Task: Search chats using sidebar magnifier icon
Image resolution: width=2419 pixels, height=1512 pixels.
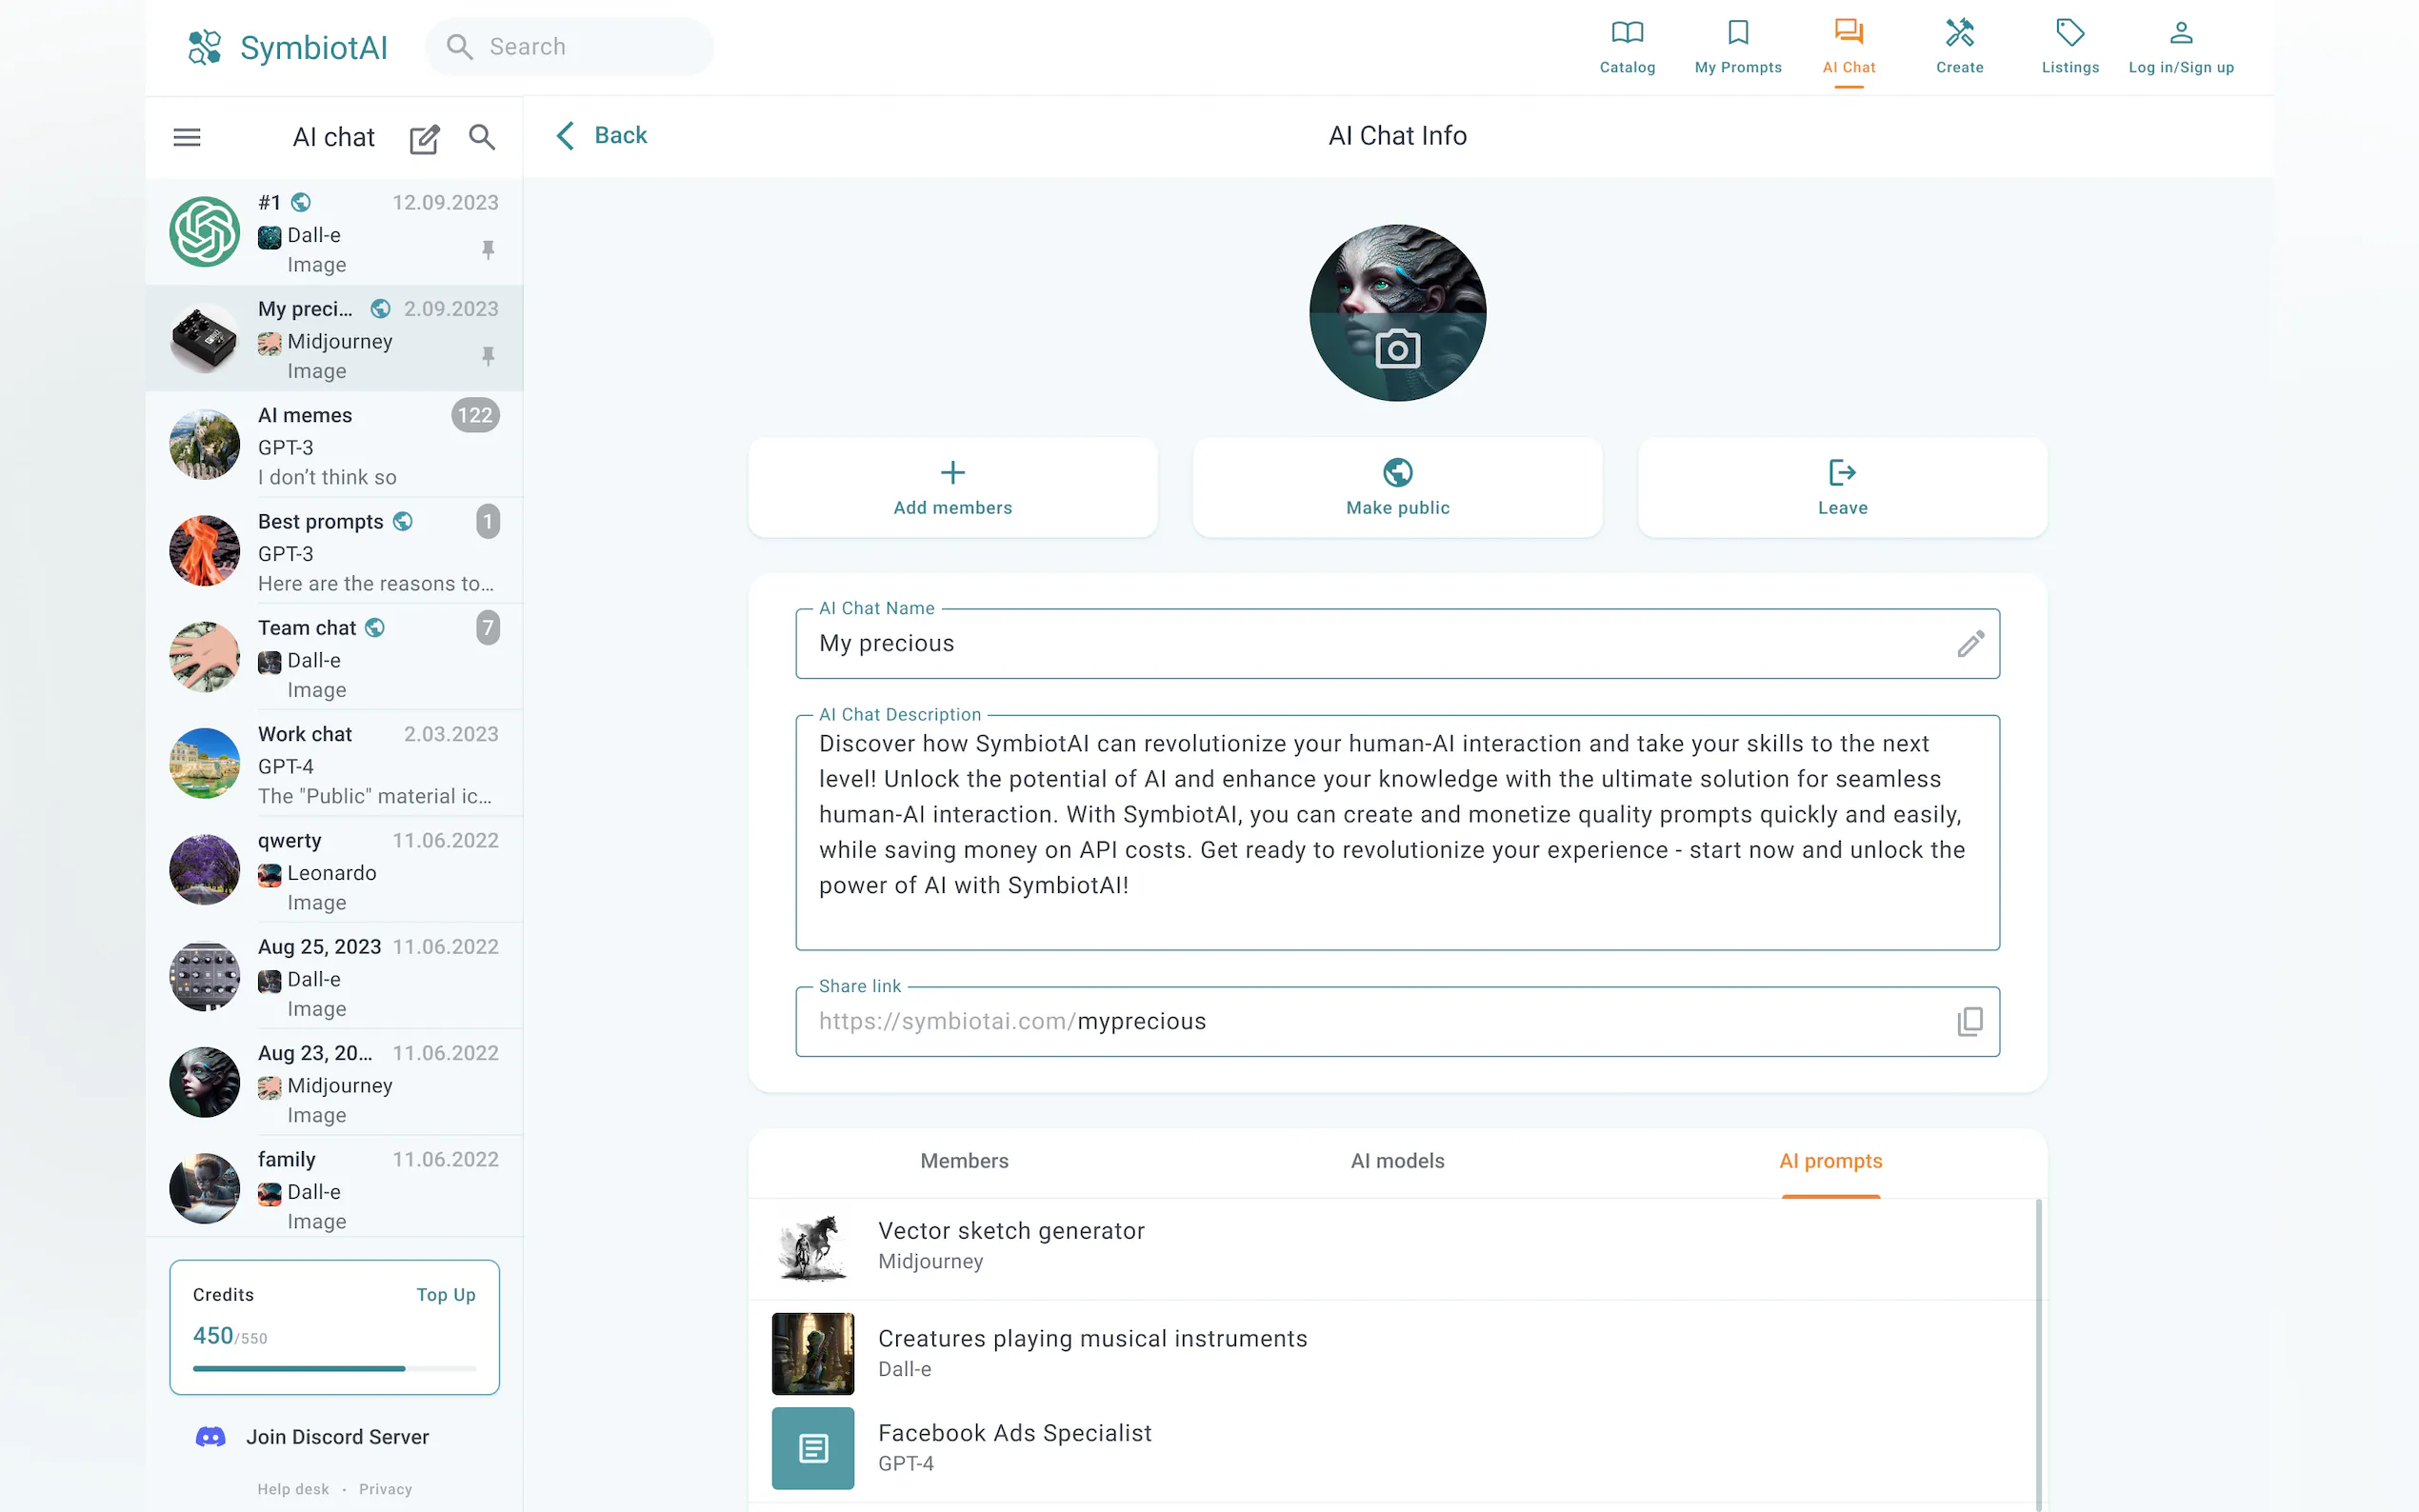Action: click(482, 137)
